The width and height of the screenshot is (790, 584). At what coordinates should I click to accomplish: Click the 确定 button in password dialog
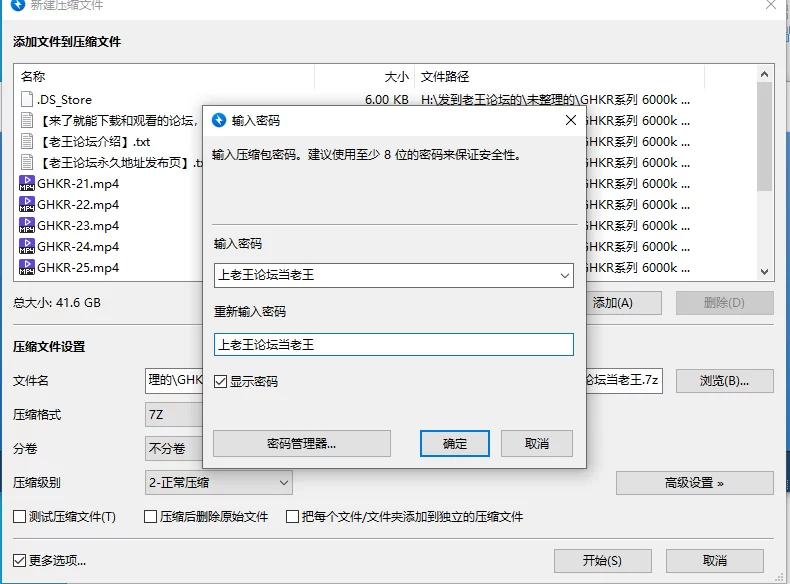point(454,443)
